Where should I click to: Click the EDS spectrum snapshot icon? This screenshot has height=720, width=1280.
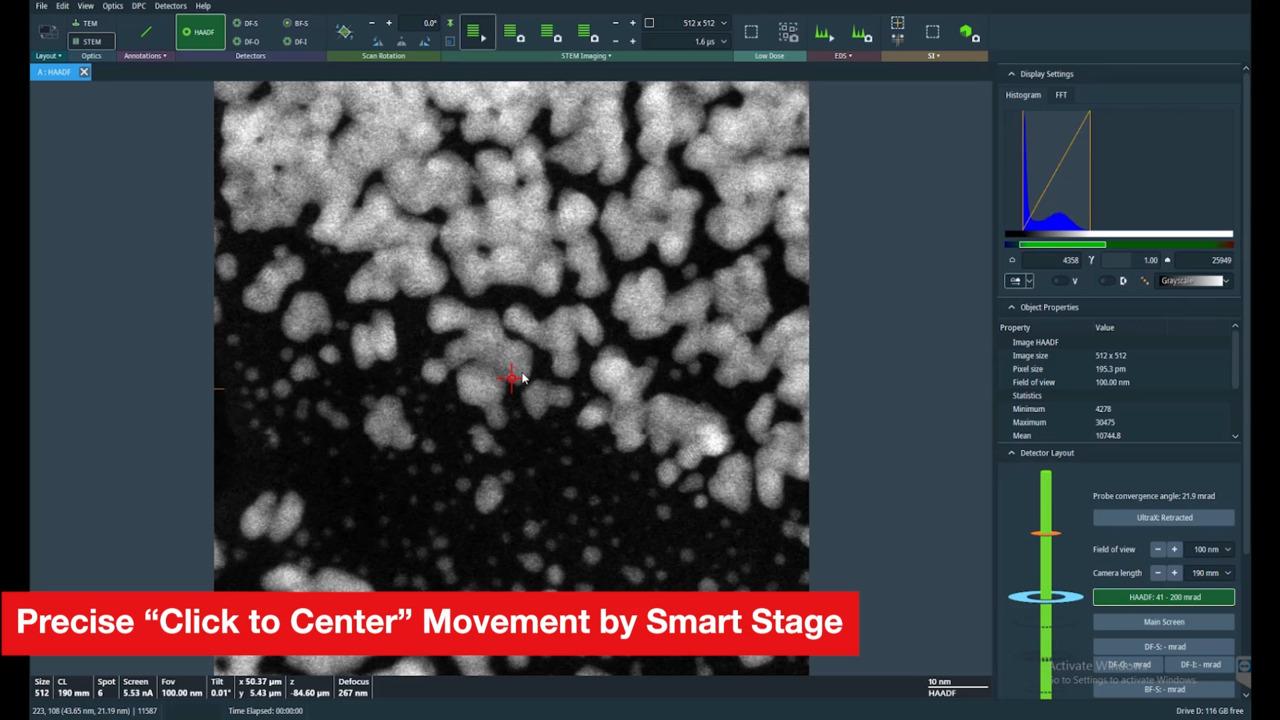(x=861, y=32)
